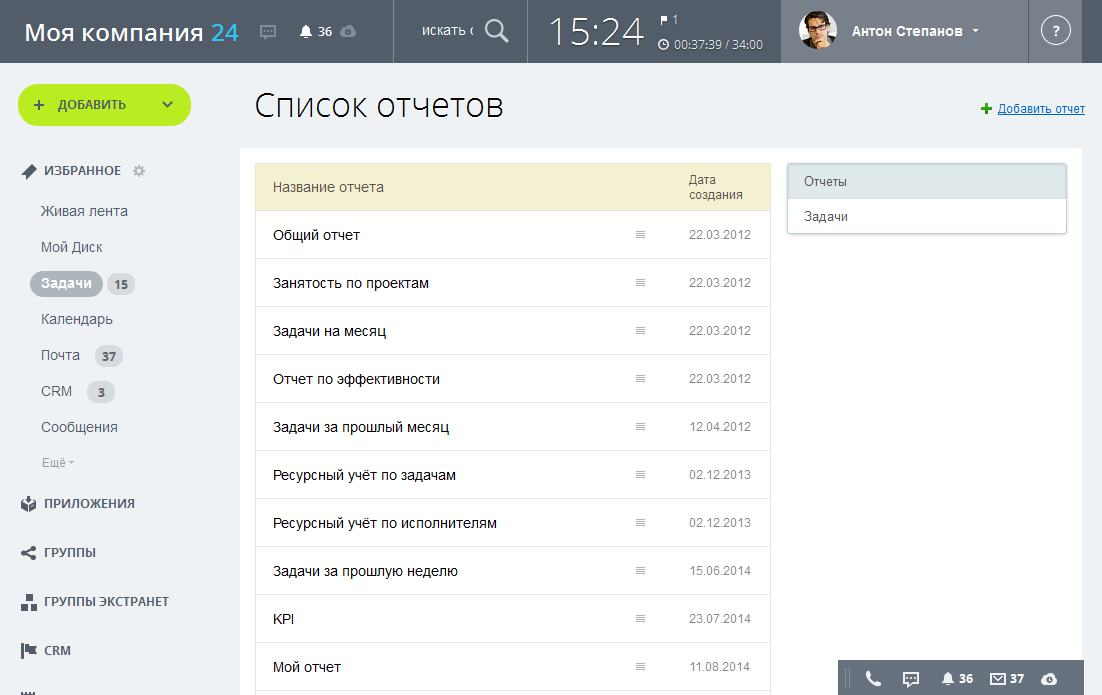This screenshot has width=1102, height=695.
Task: Click the cloud drive icon in header
Action: click(348, 32)
